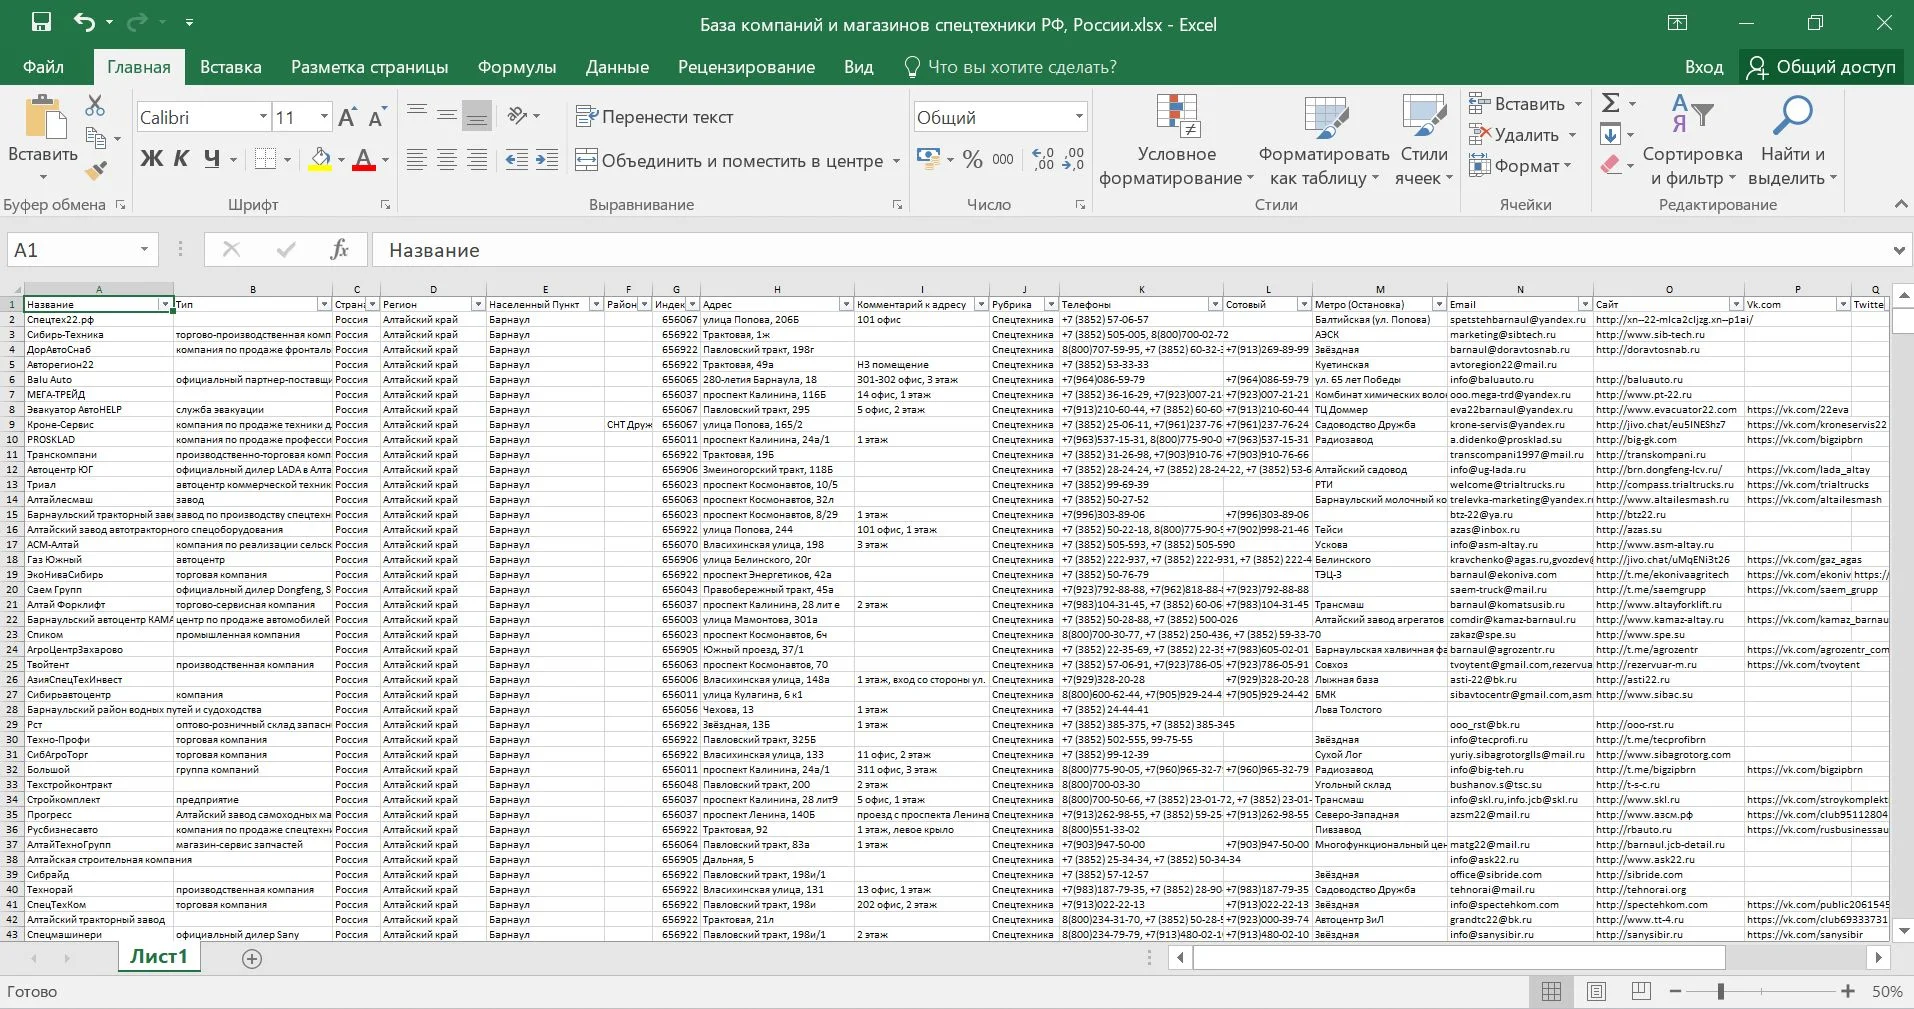The image size is (1914, 1009).
Task: Align text to middle icon
Action: point(447,116)
